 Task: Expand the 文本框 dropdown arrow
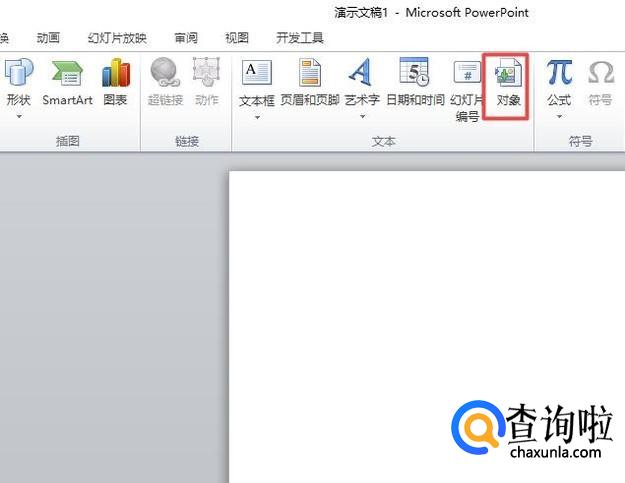coord(257,118)
